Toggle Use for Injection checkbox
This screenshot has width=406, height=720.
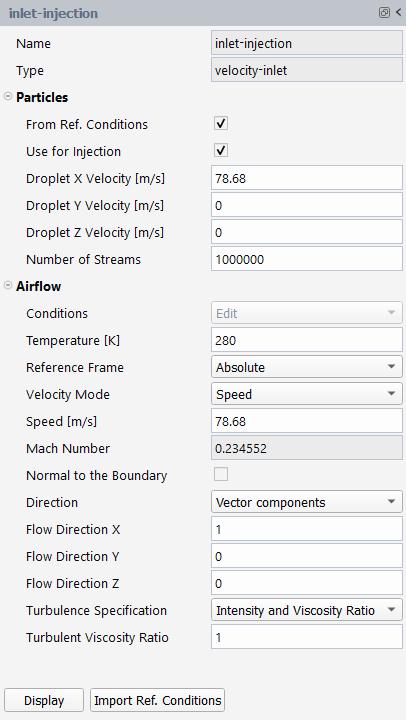pos(221,151)
